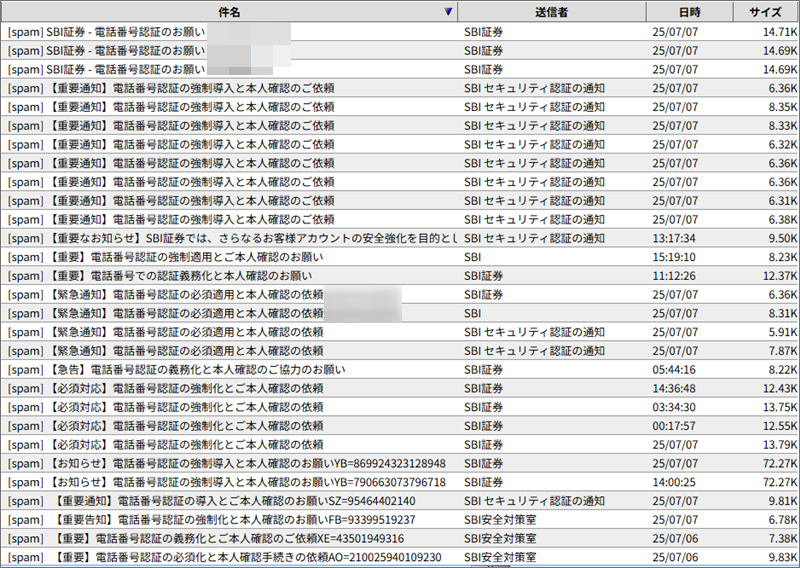Click the 6.78K size cell
Screen dimensions: 800x568
783,520
